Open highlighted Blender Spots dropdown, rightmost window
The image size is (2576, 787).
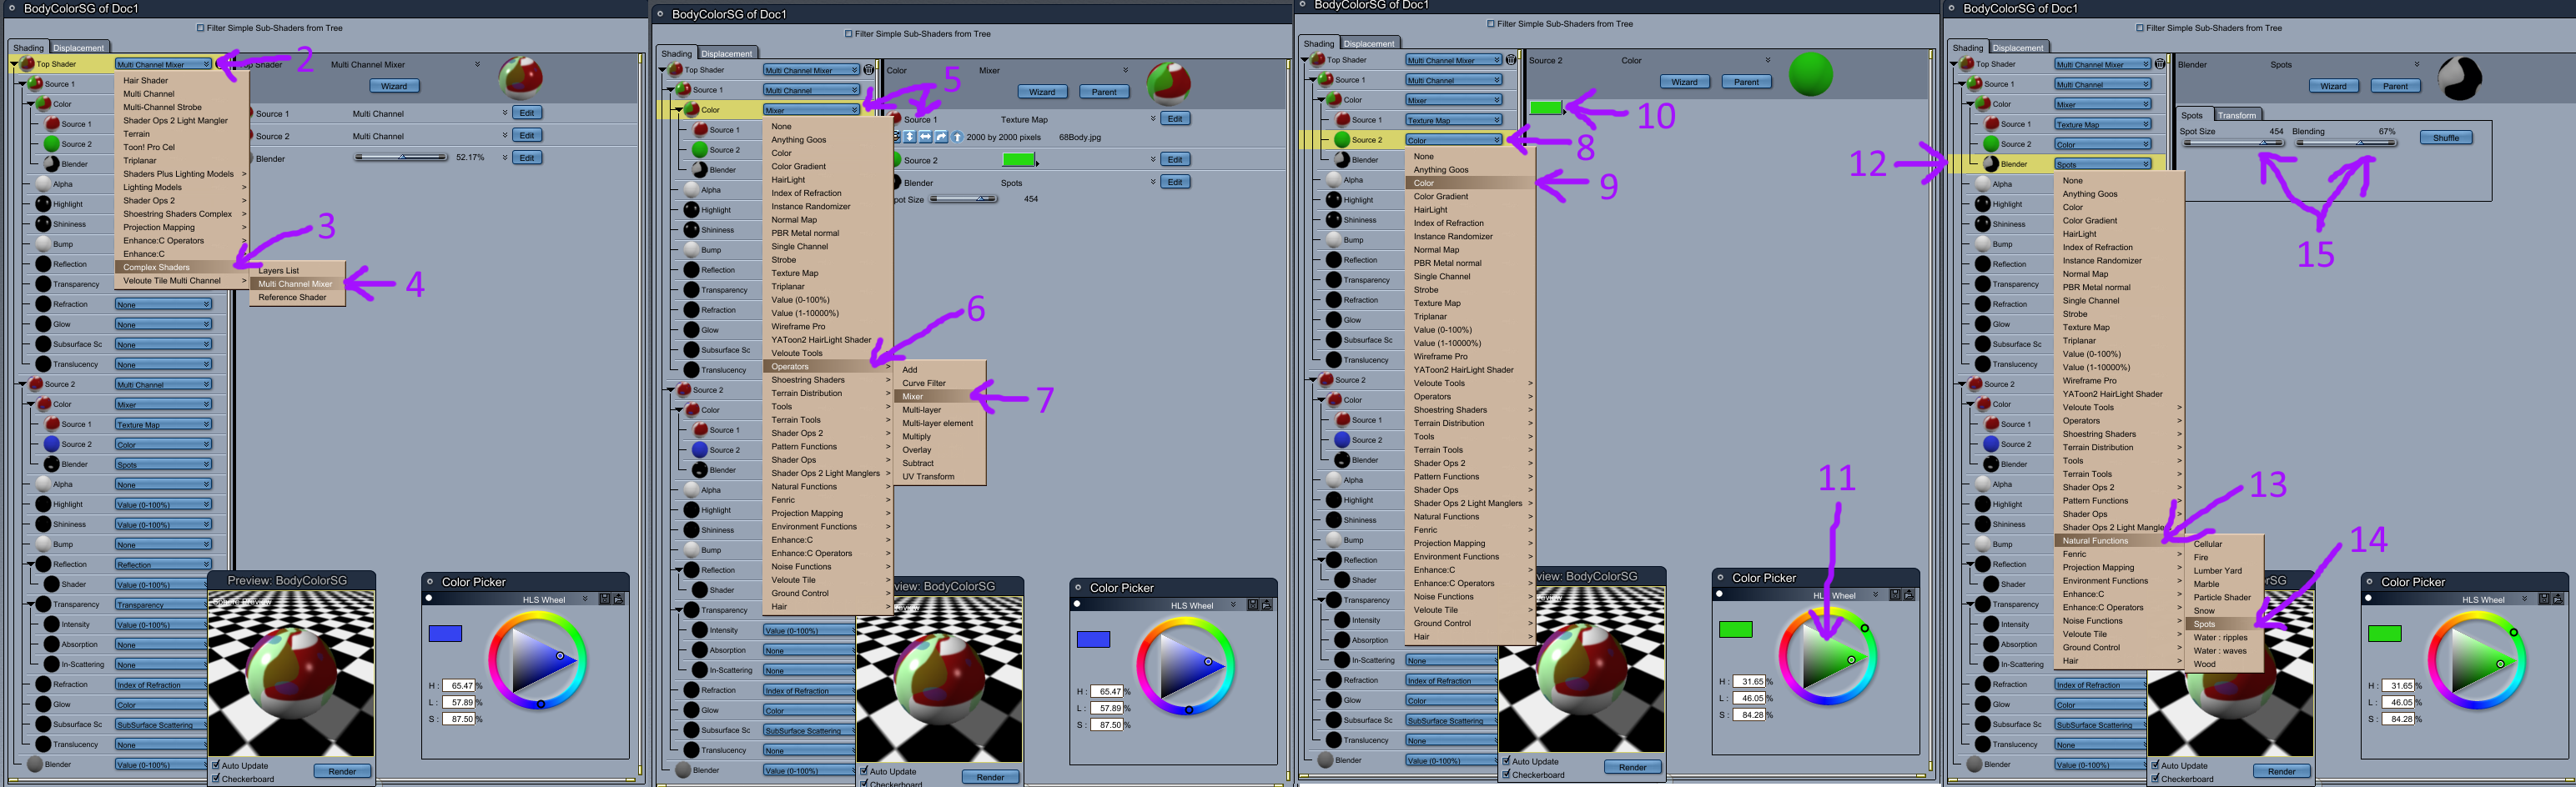pos(2102,164)
